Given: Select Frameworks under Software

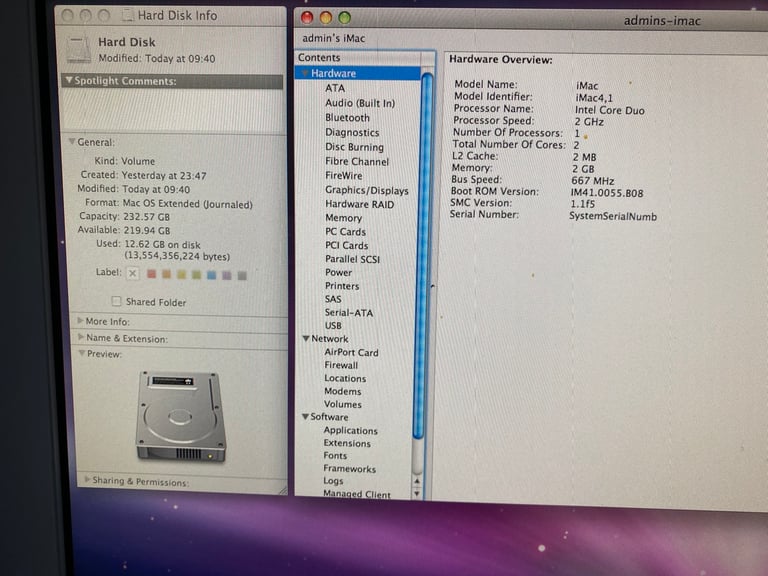Looking at the screenshot, I should tap(349, 468).
